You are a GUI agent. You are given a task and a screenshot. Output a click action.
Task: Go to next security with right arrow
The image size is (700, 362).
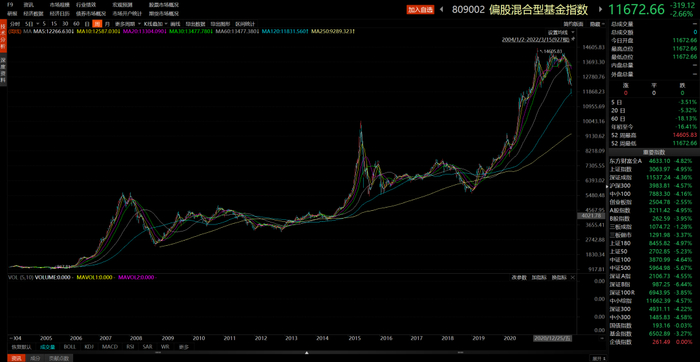600,9
